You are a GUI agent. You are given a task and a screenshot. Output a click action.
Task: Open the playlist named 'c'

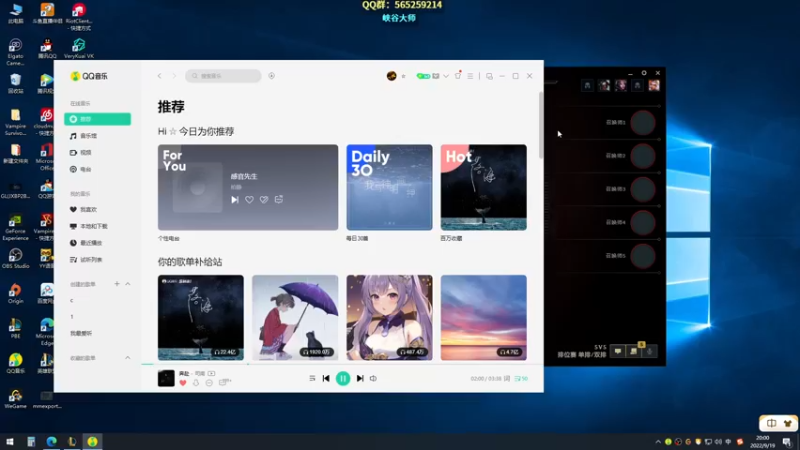pos(72,301)
